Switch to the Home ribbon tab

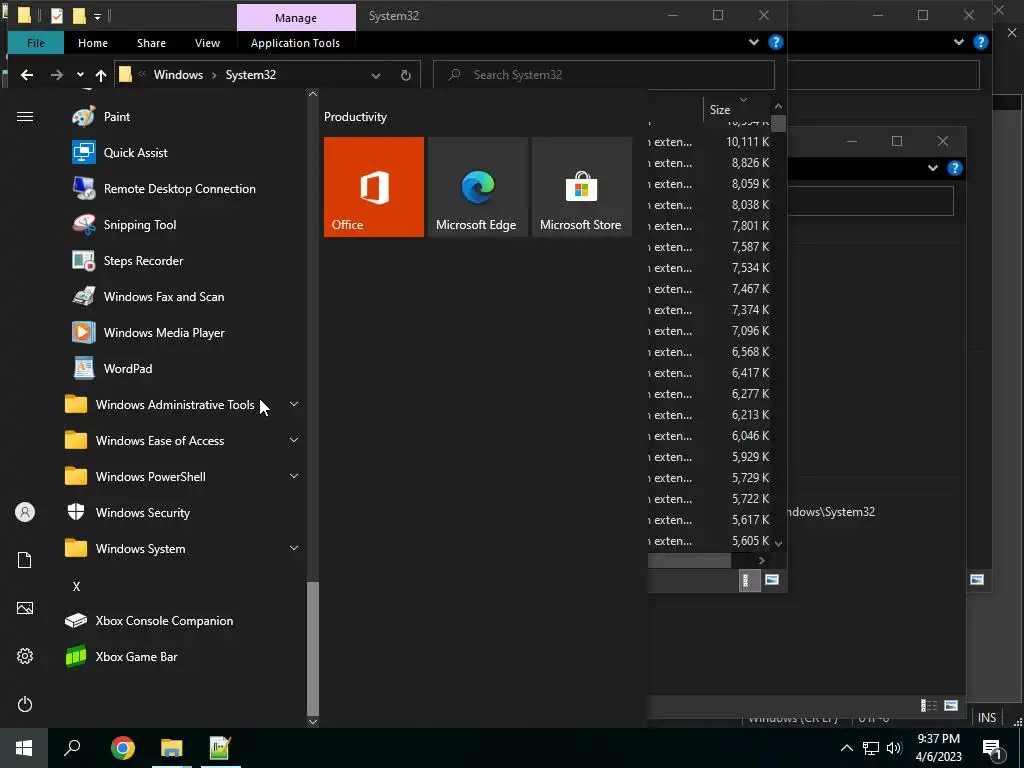coord(93,43)
